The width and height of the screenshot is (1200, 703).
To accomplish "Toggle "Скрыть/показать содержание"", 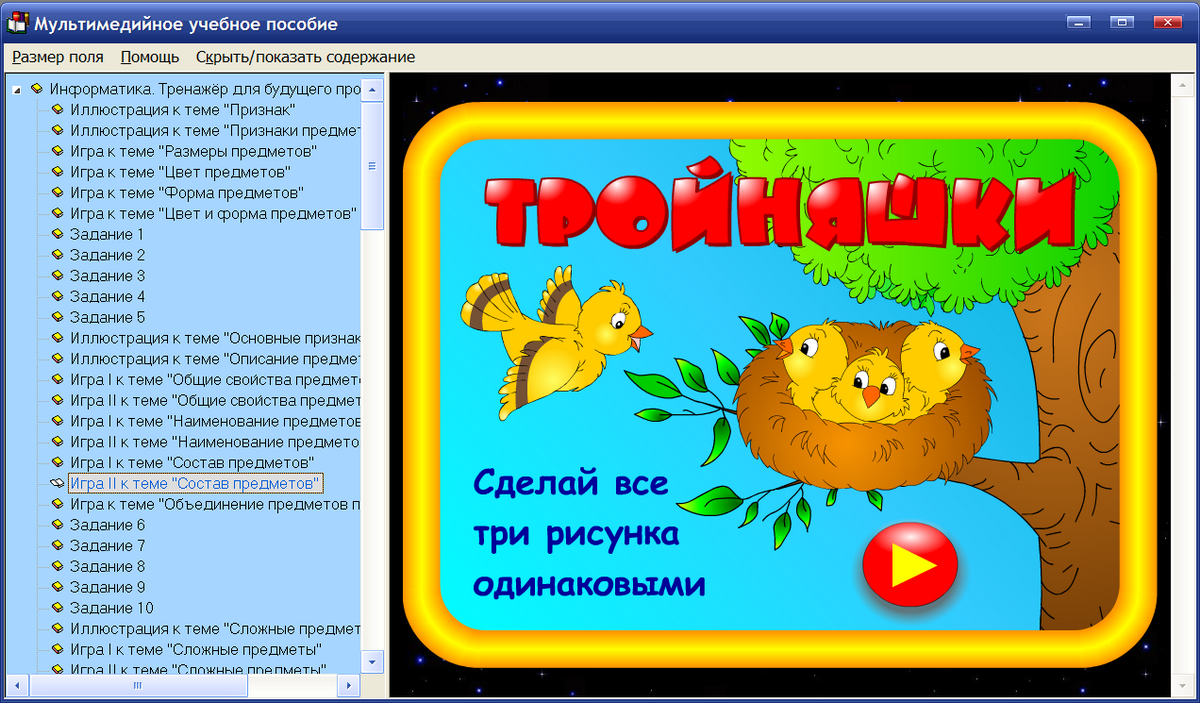I will pyautogui.click(x=307, y=57).
